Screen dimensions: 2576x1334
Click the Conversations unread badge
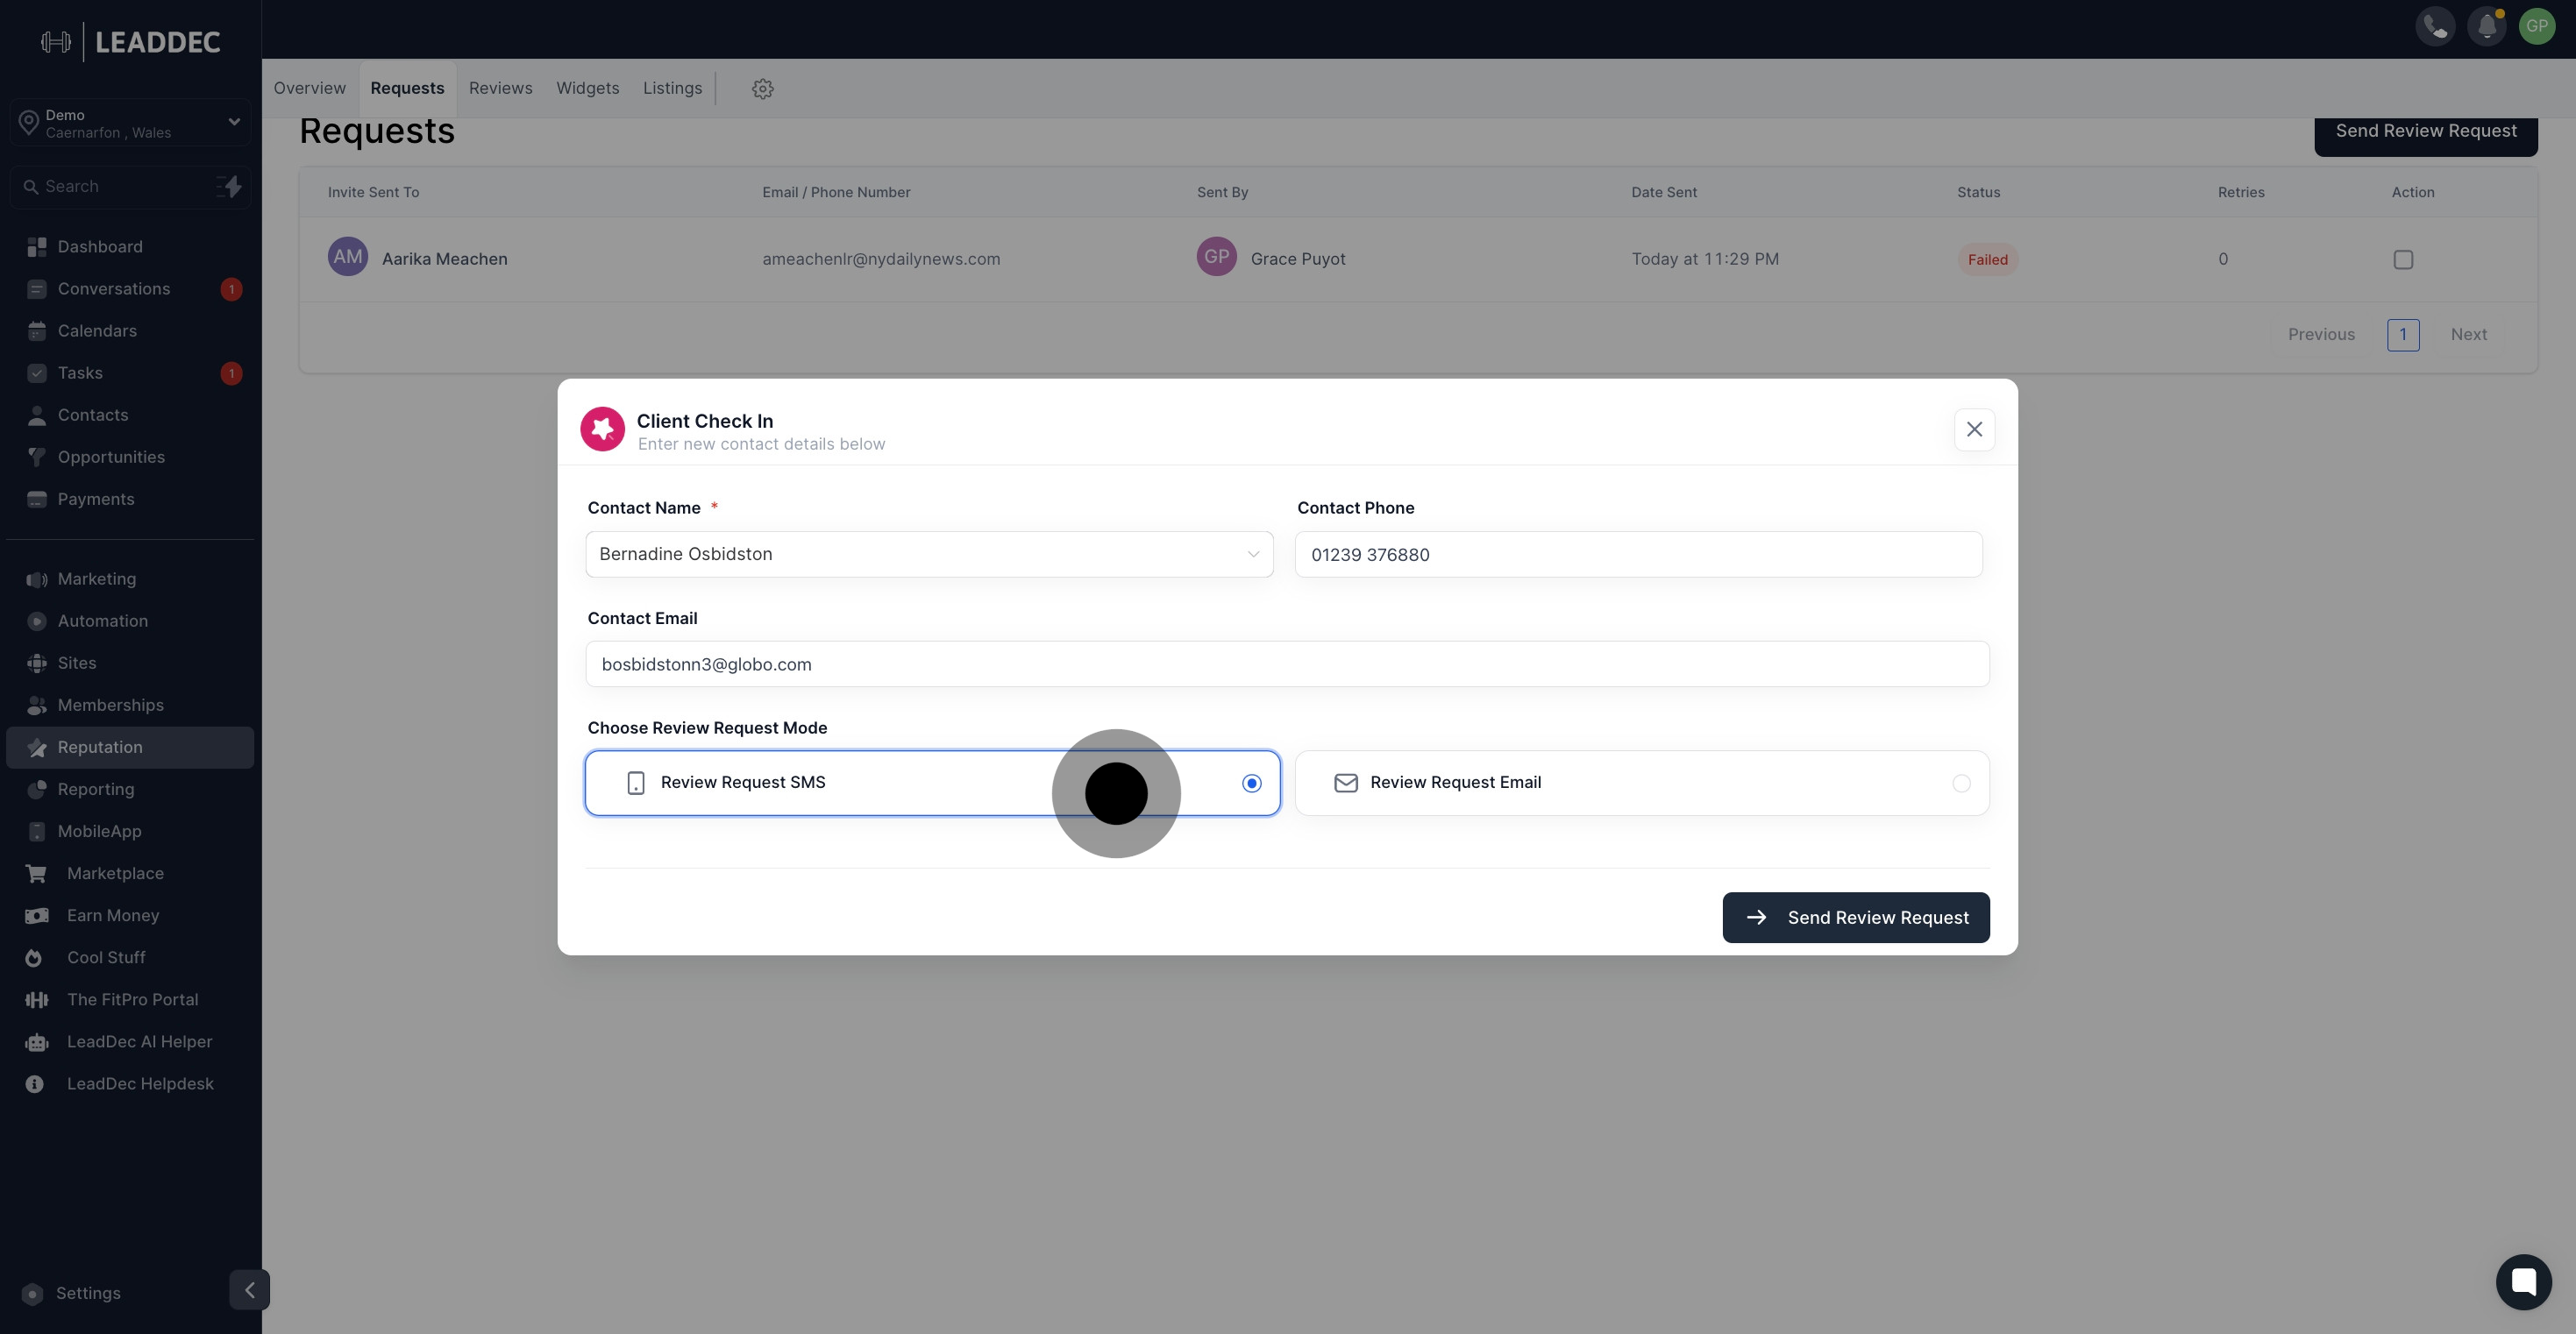(231, 289)
